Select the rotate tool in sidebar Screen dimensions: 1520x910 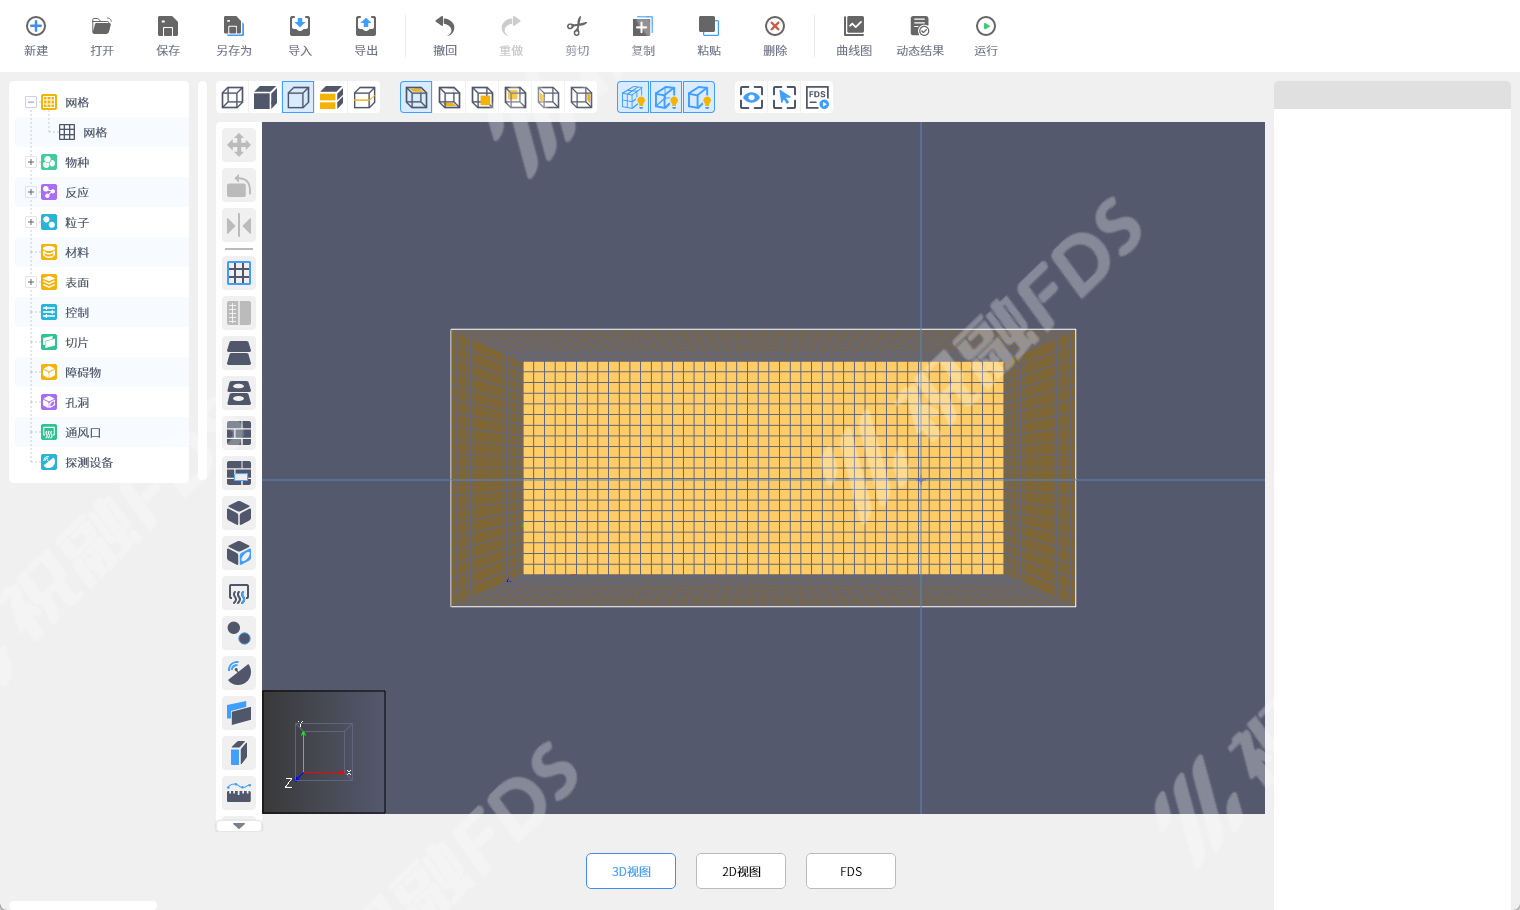[239, 185]
